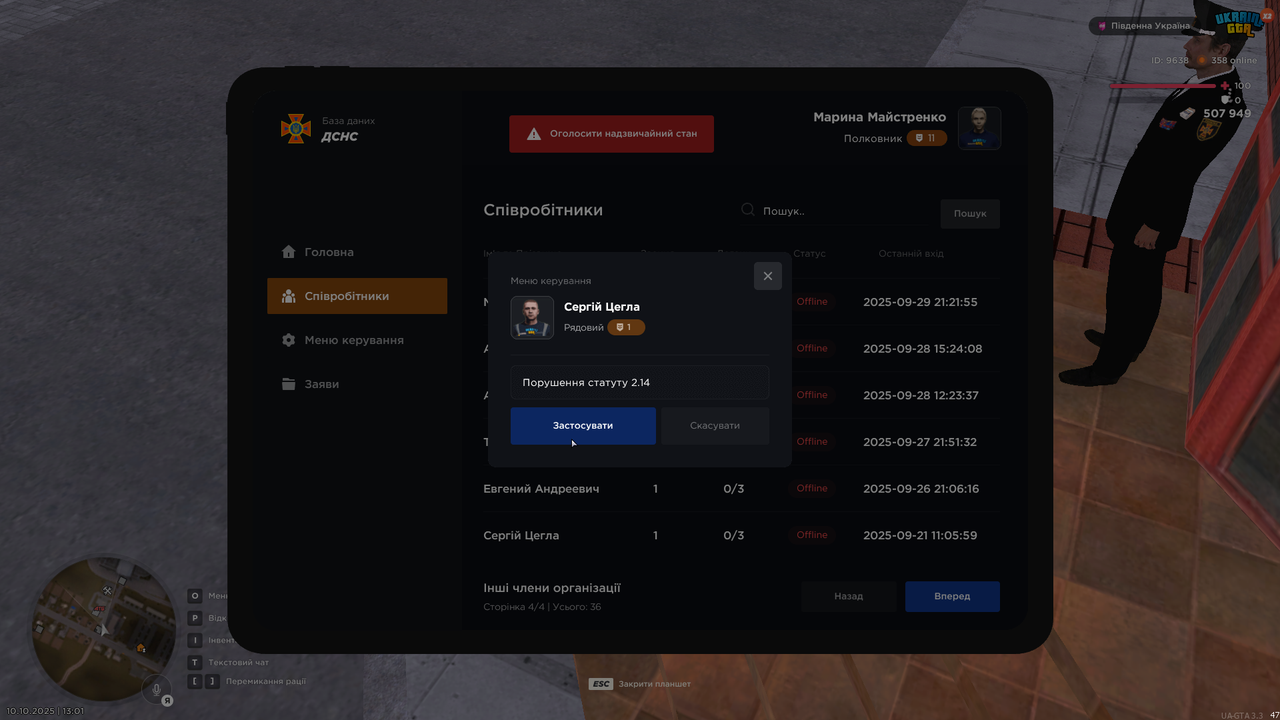
Task: Click the Сергій Цегла table row name
Action: (x=521, y=535)
